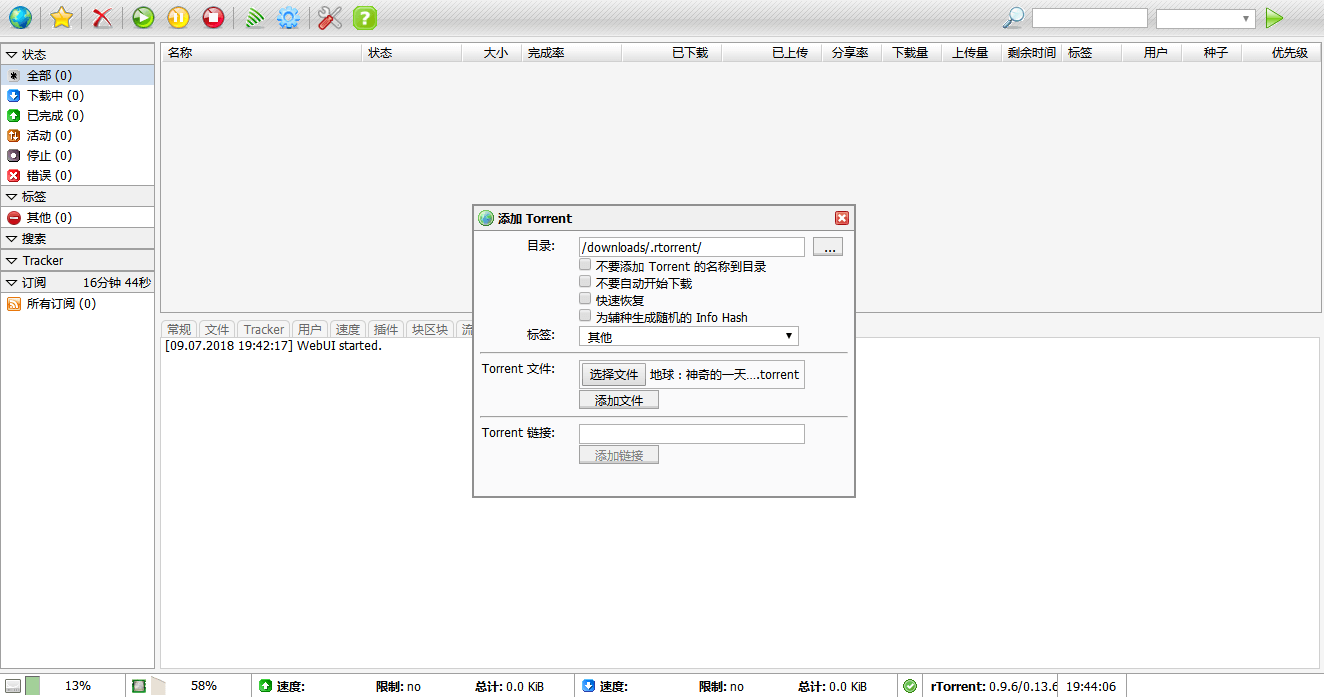Switch to the 常规 tab
The image size is (1324, 697).
point(179,329)
